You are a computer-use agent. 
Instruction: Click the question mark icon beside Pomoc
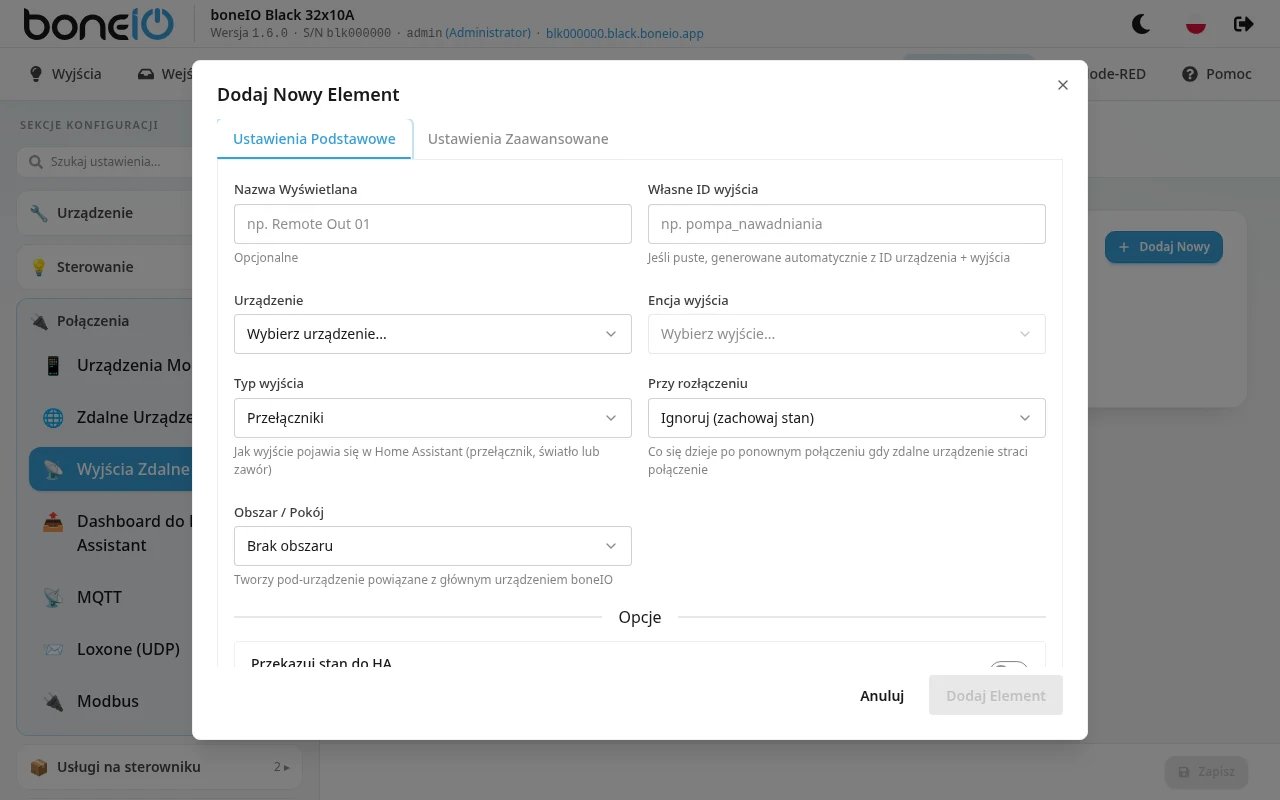tap(1190, 74)
